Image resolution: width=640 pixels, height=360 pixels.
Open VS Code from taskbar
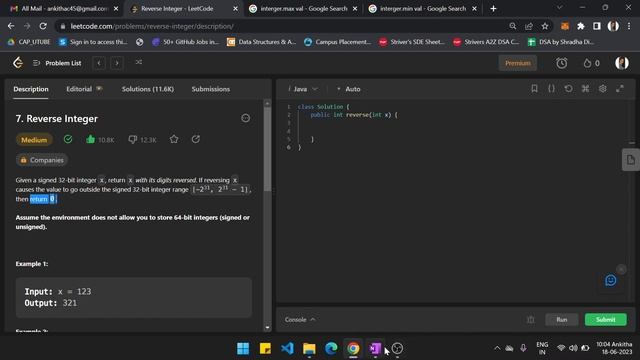click(x=287, y=348)
